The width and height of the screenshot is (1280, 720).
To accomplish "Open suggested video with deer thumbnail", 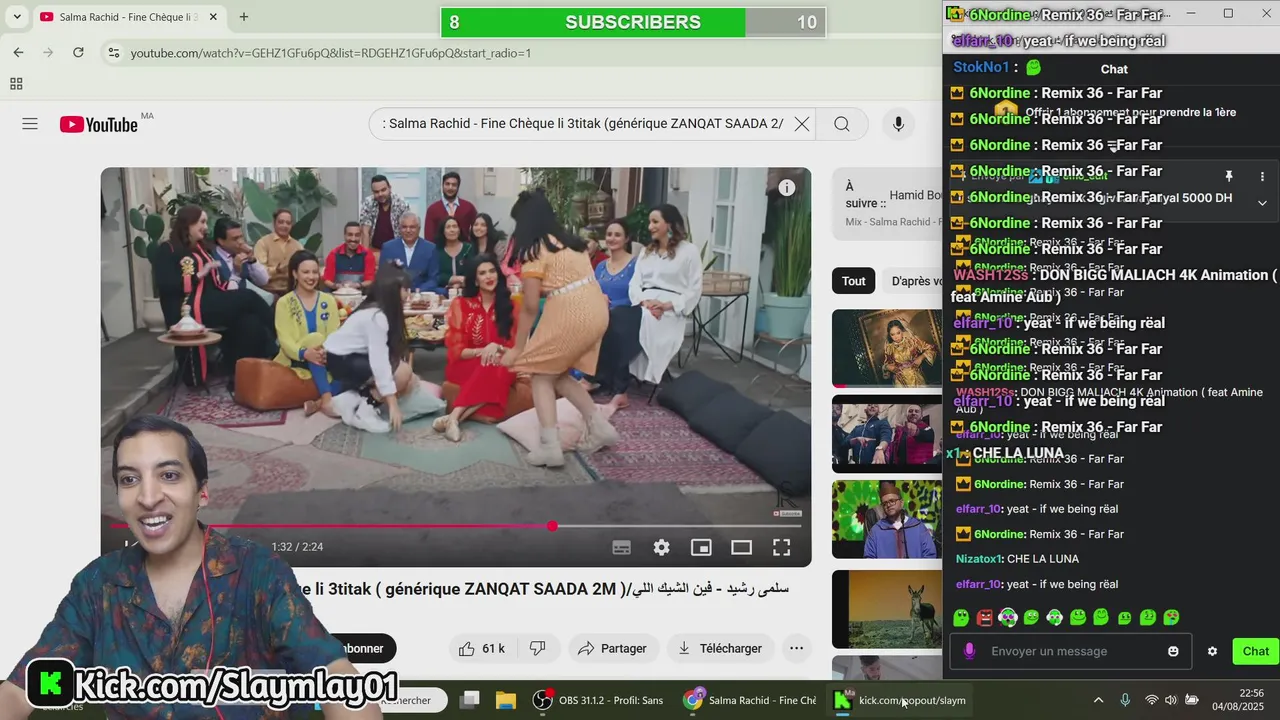I will (887, 609).
